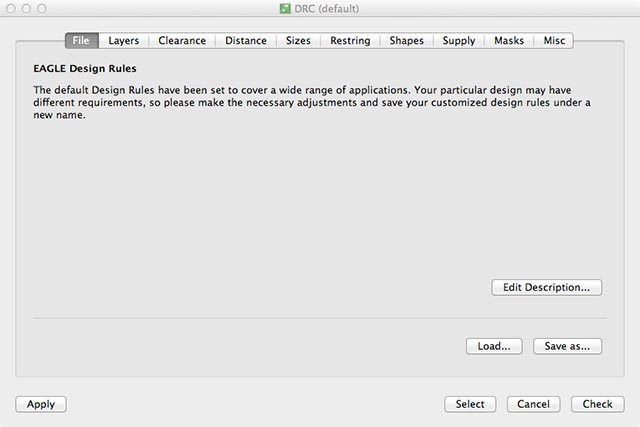Switch to the File tab
Screen dimensions: 640x427
click(82, 41)
